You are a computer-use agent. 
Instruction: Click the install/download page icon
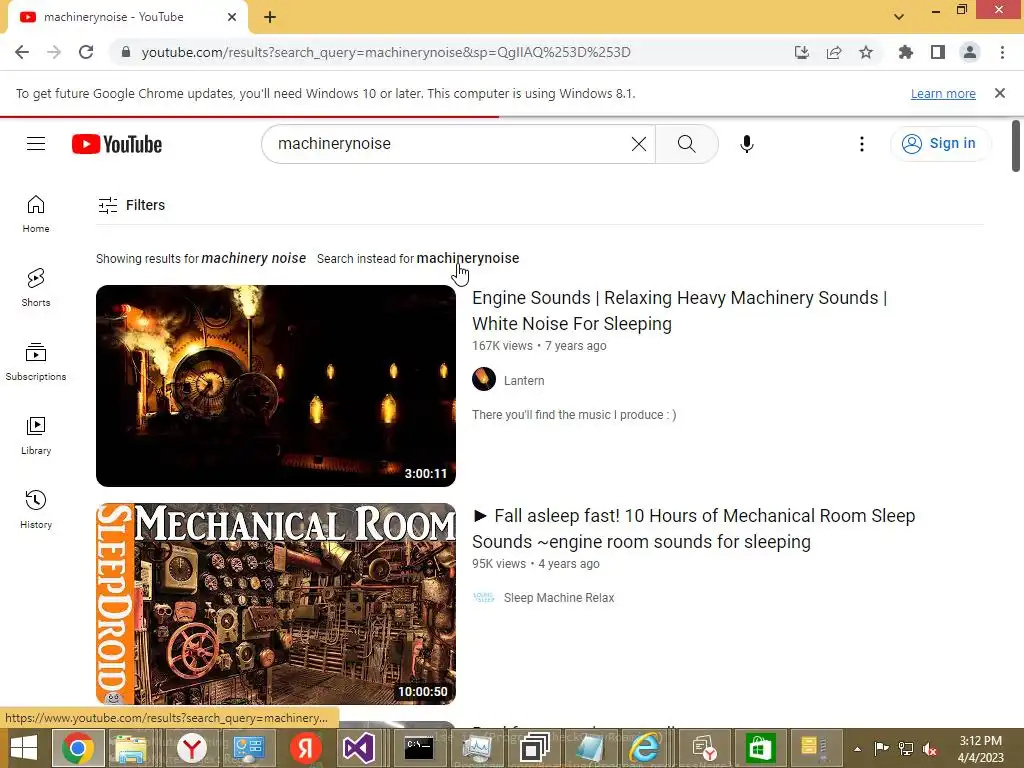pos(802,52)
